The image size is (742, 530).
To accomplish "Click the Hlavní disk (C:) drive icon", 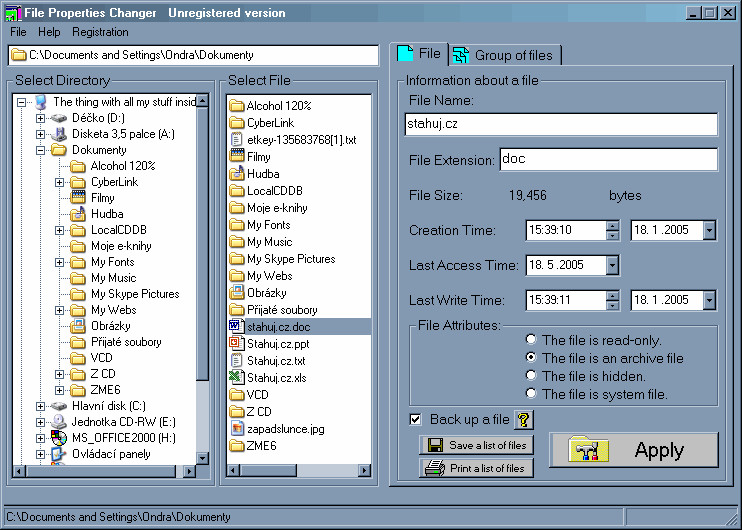I will (59, 406).
